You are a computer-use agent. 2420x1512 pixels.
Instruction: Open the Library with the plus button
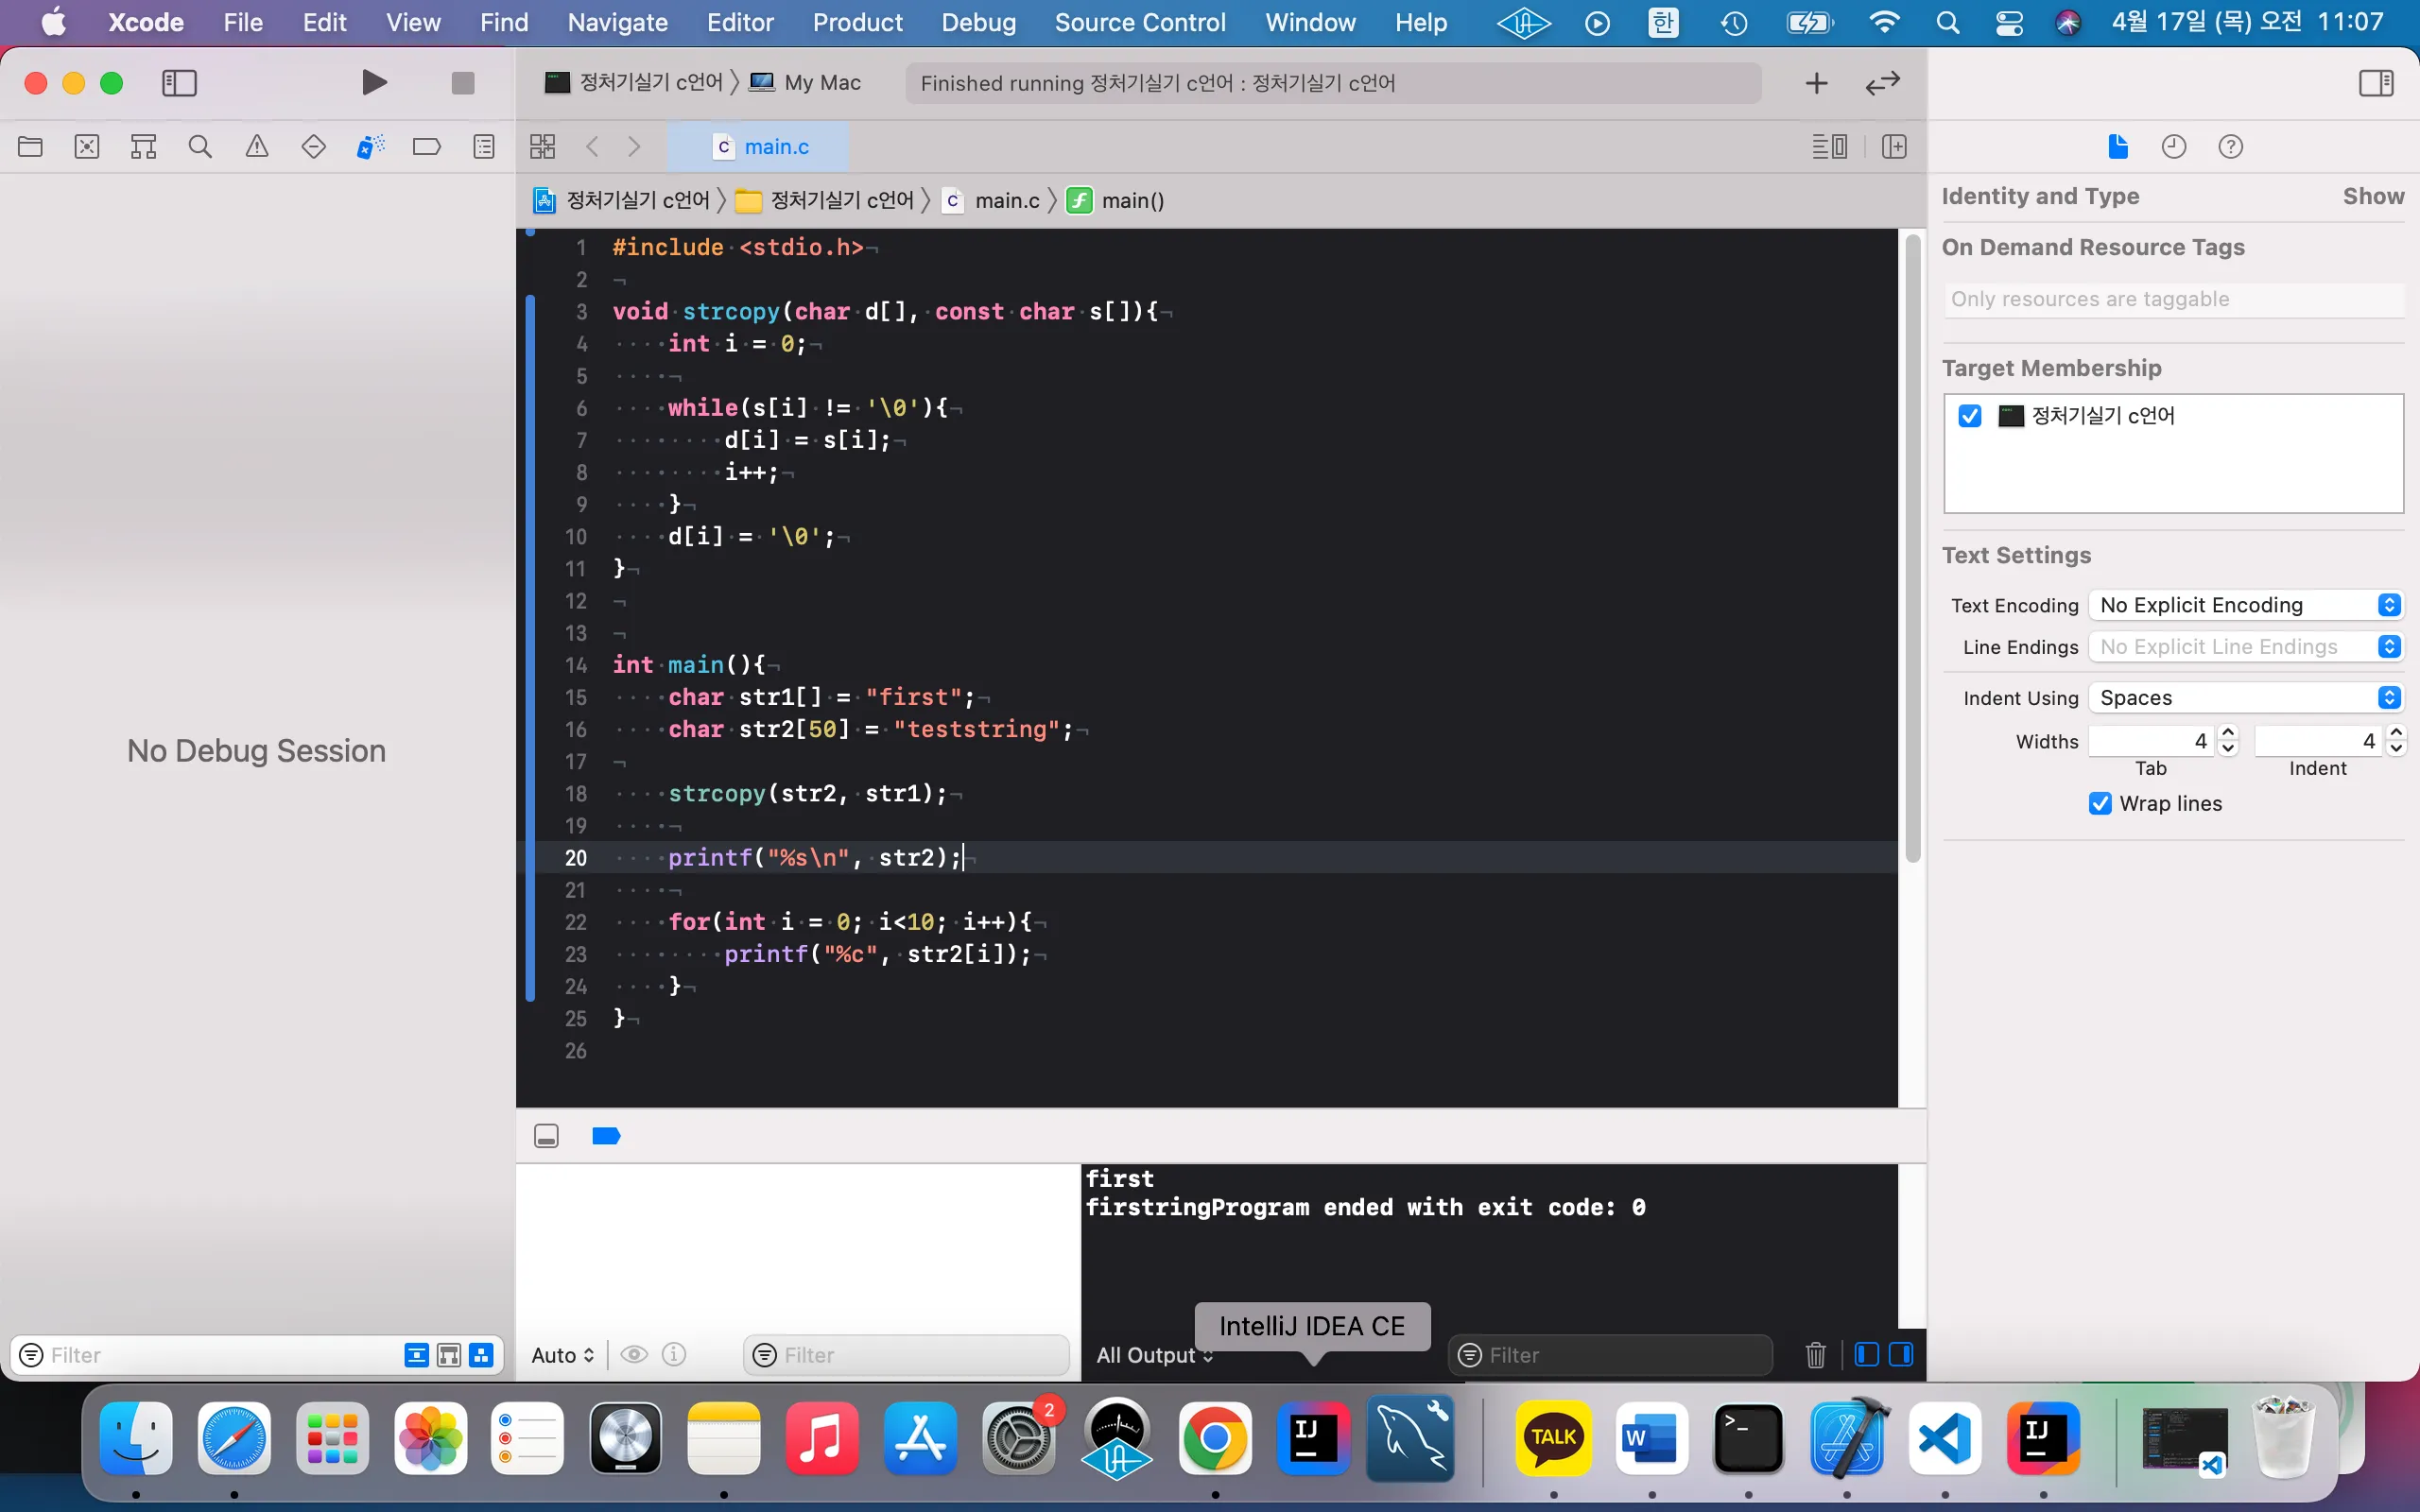point(1816,83)
